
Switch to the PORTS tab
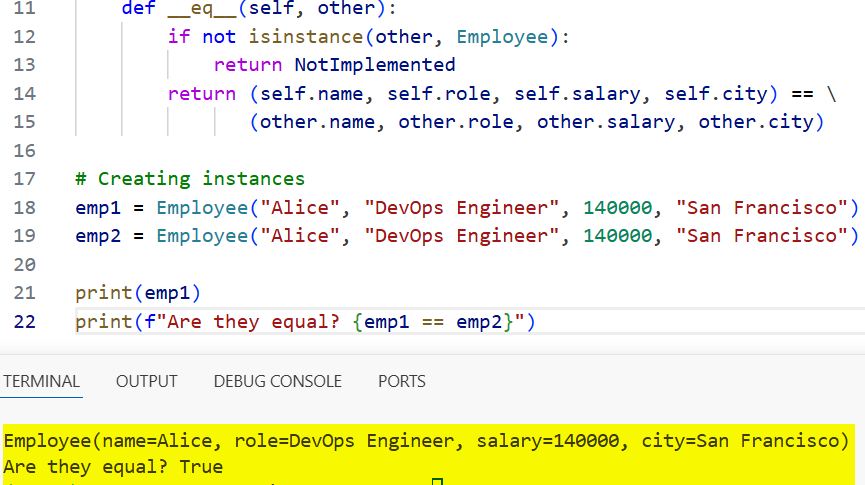[x=402, y=381]
